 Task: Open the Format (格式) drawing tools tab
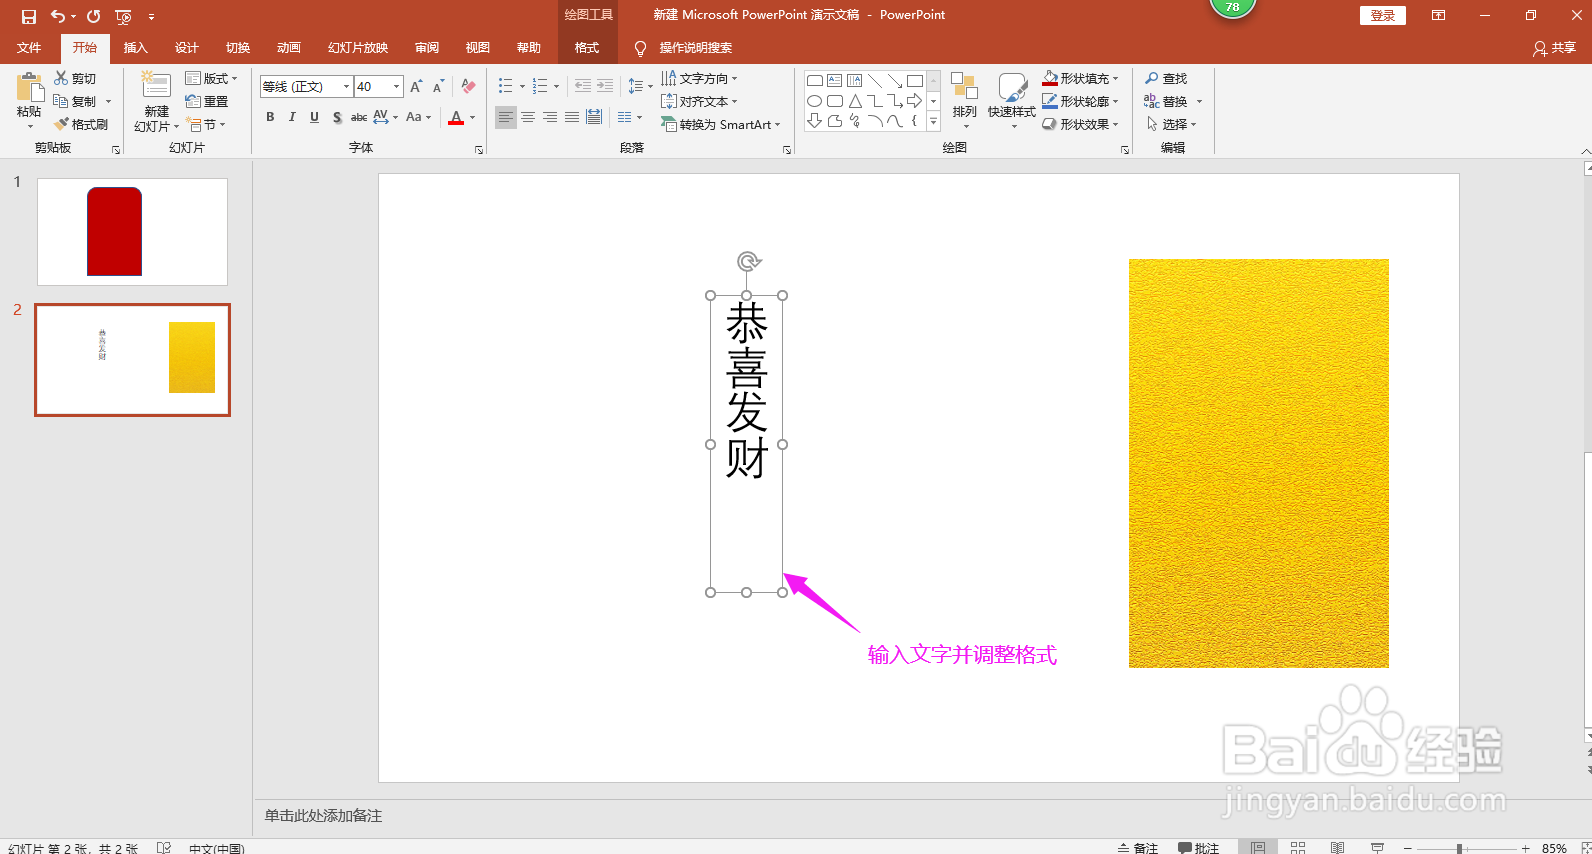coord(587,48)
